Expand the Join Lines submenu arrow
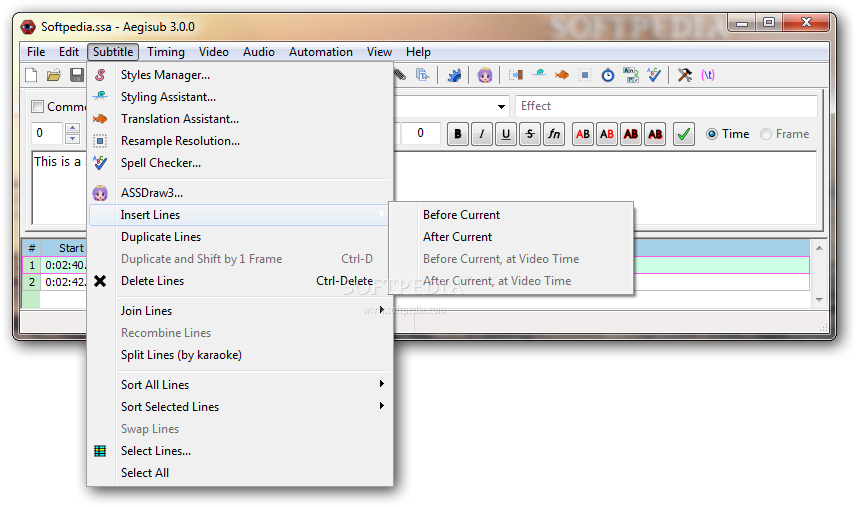Viewport: 857px width, 507px height. [x=381, y=310]
